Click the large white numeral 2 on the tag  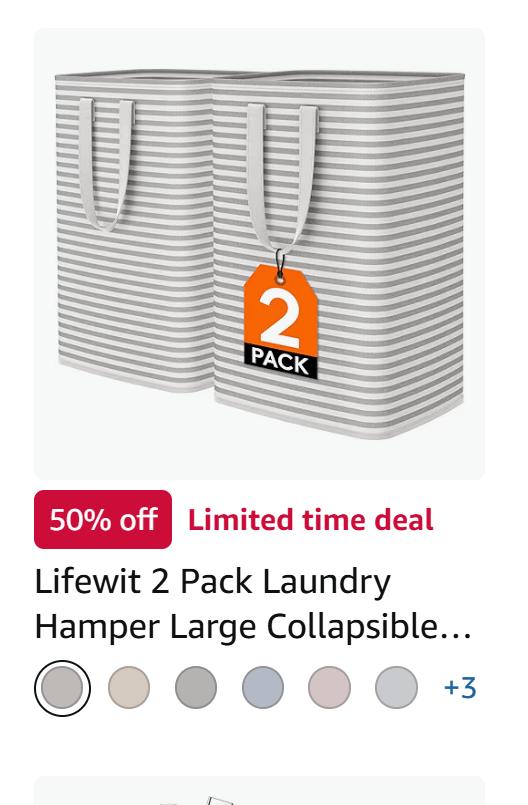coord(278,316)
